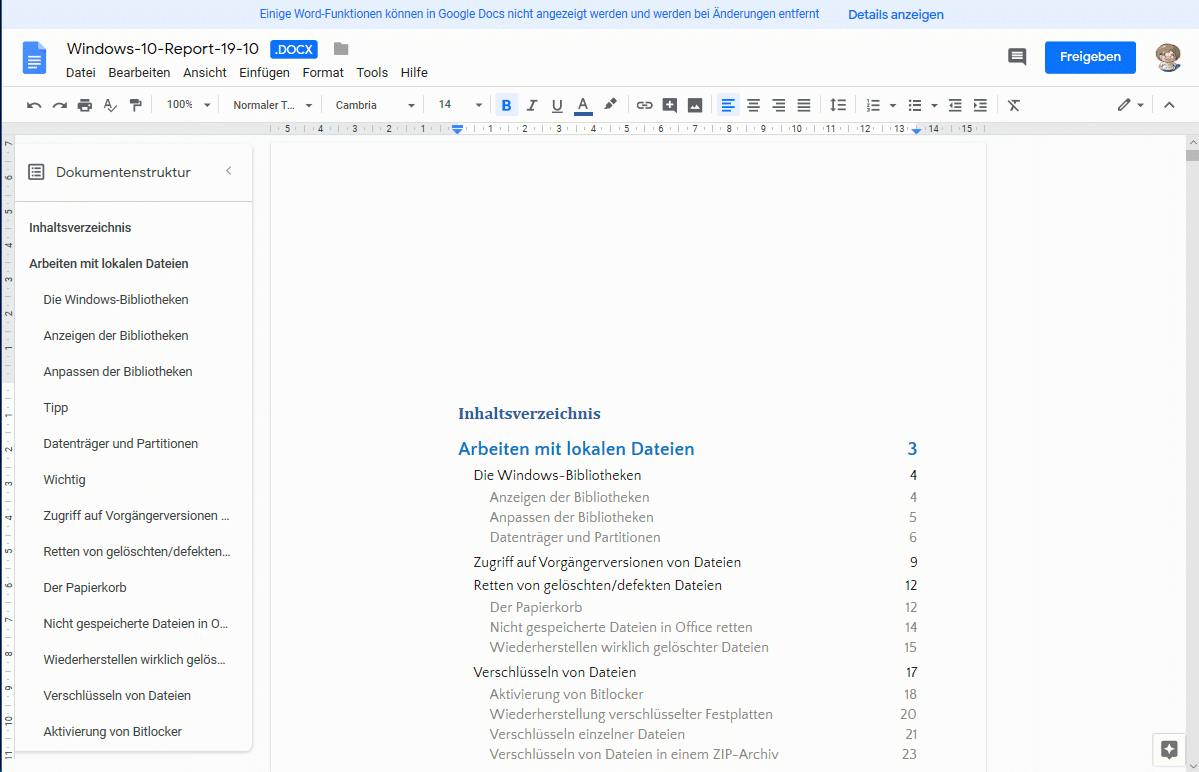Click the .DOCX badge

pyautogui.click(x=294, y=50)
